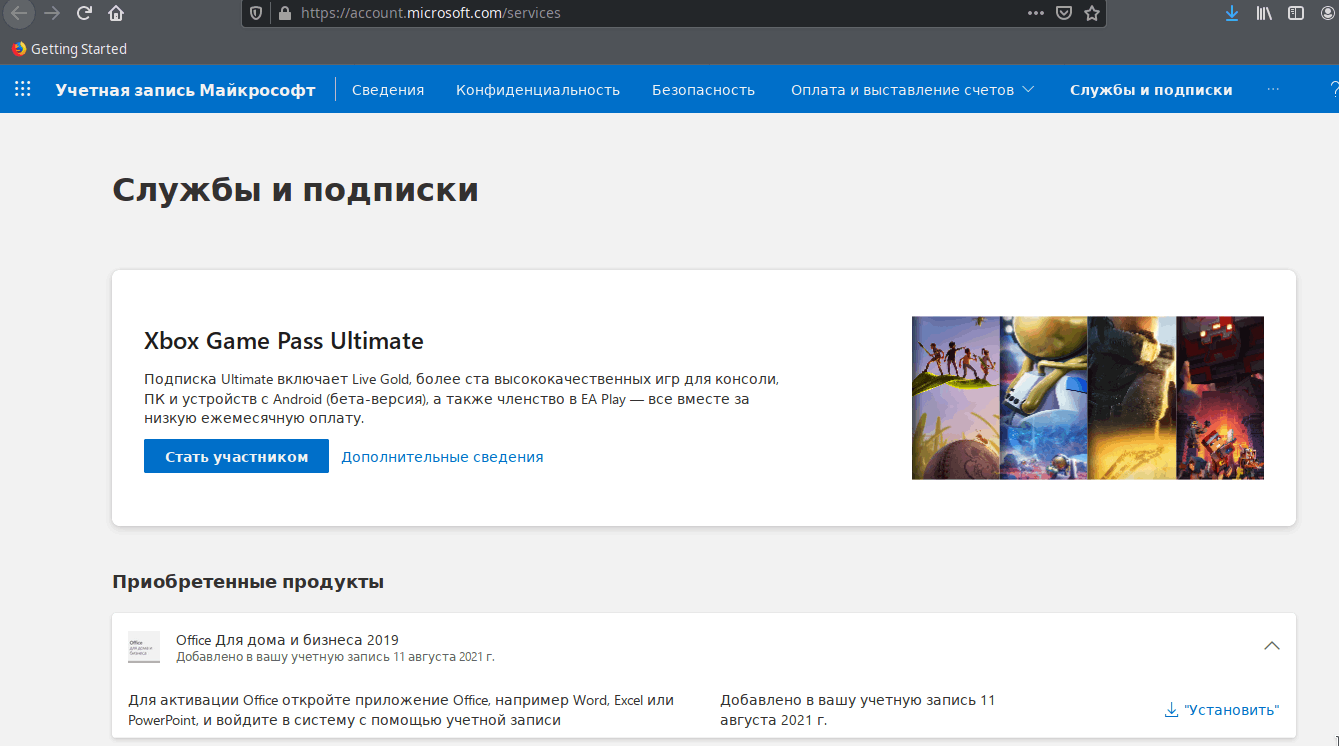Viewport: 1339px width, 746px height.
Task: Open the Учетная запись Майкрософт home link
Action: tap(185, 90)
